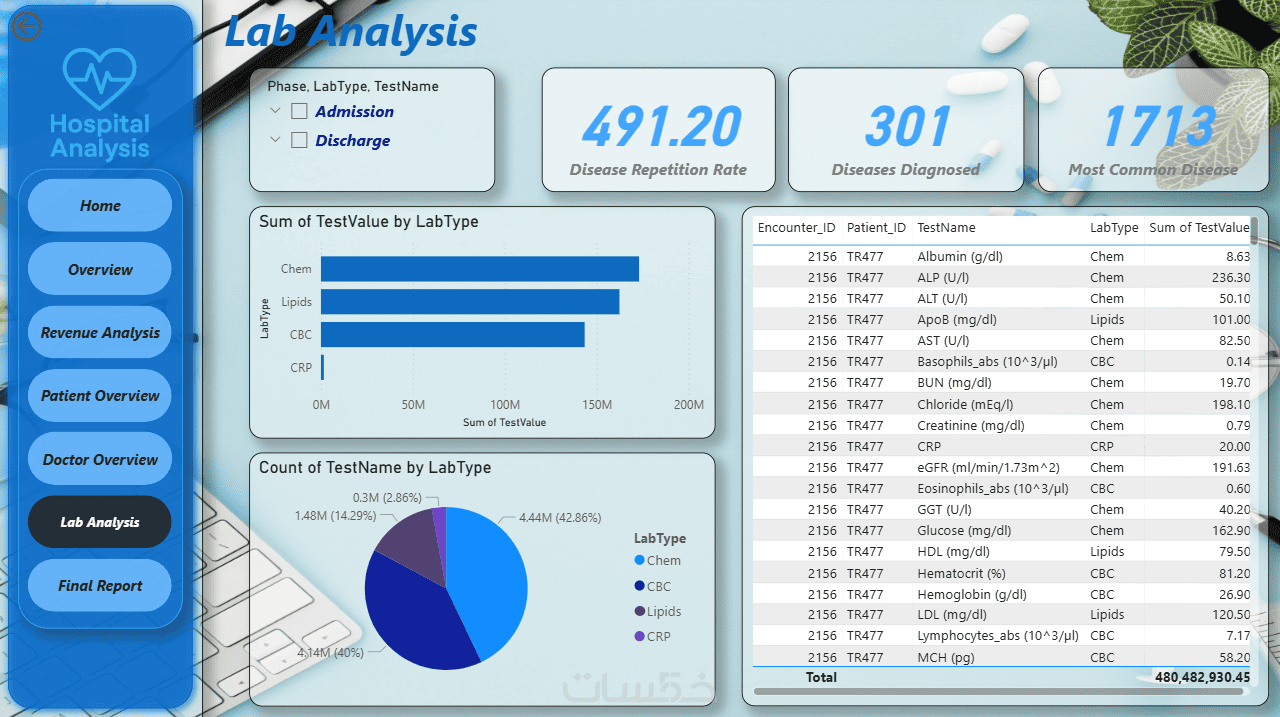Open the Patient Overview page
1280x717 pixels.
tap(100, 396)
